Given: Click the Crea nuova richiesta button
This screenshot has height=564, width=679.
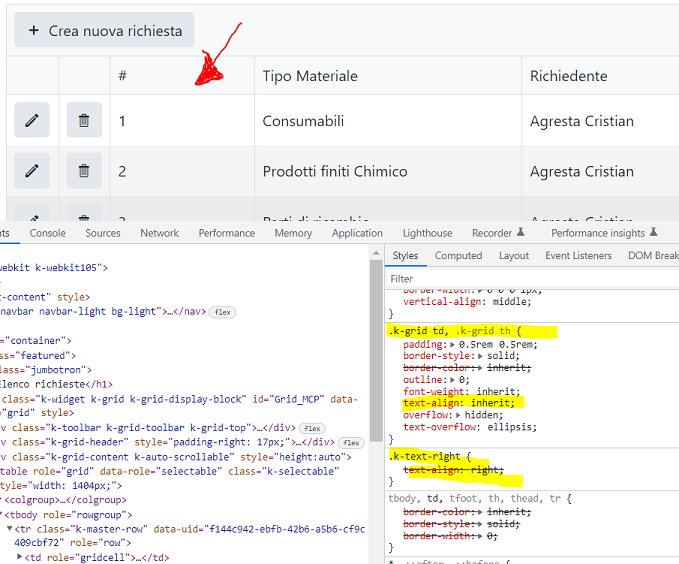Looking at the screenshot, I should tap(104, 31).
